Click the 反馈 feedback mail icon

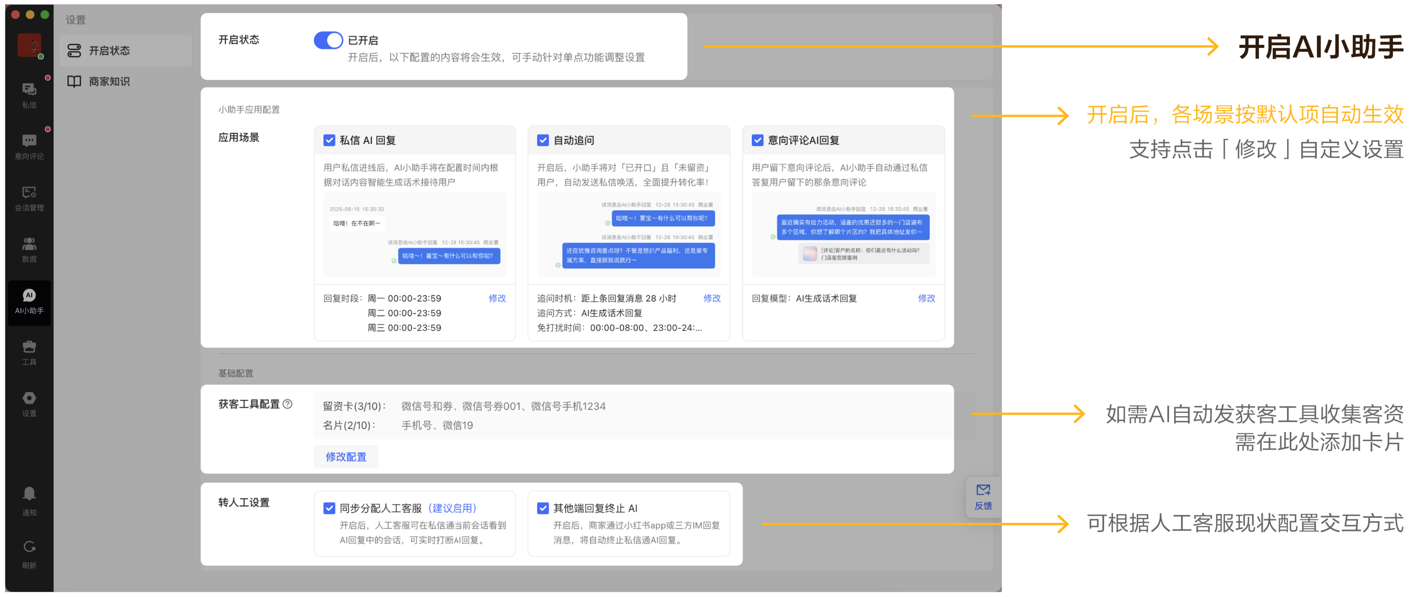[983, 496]
